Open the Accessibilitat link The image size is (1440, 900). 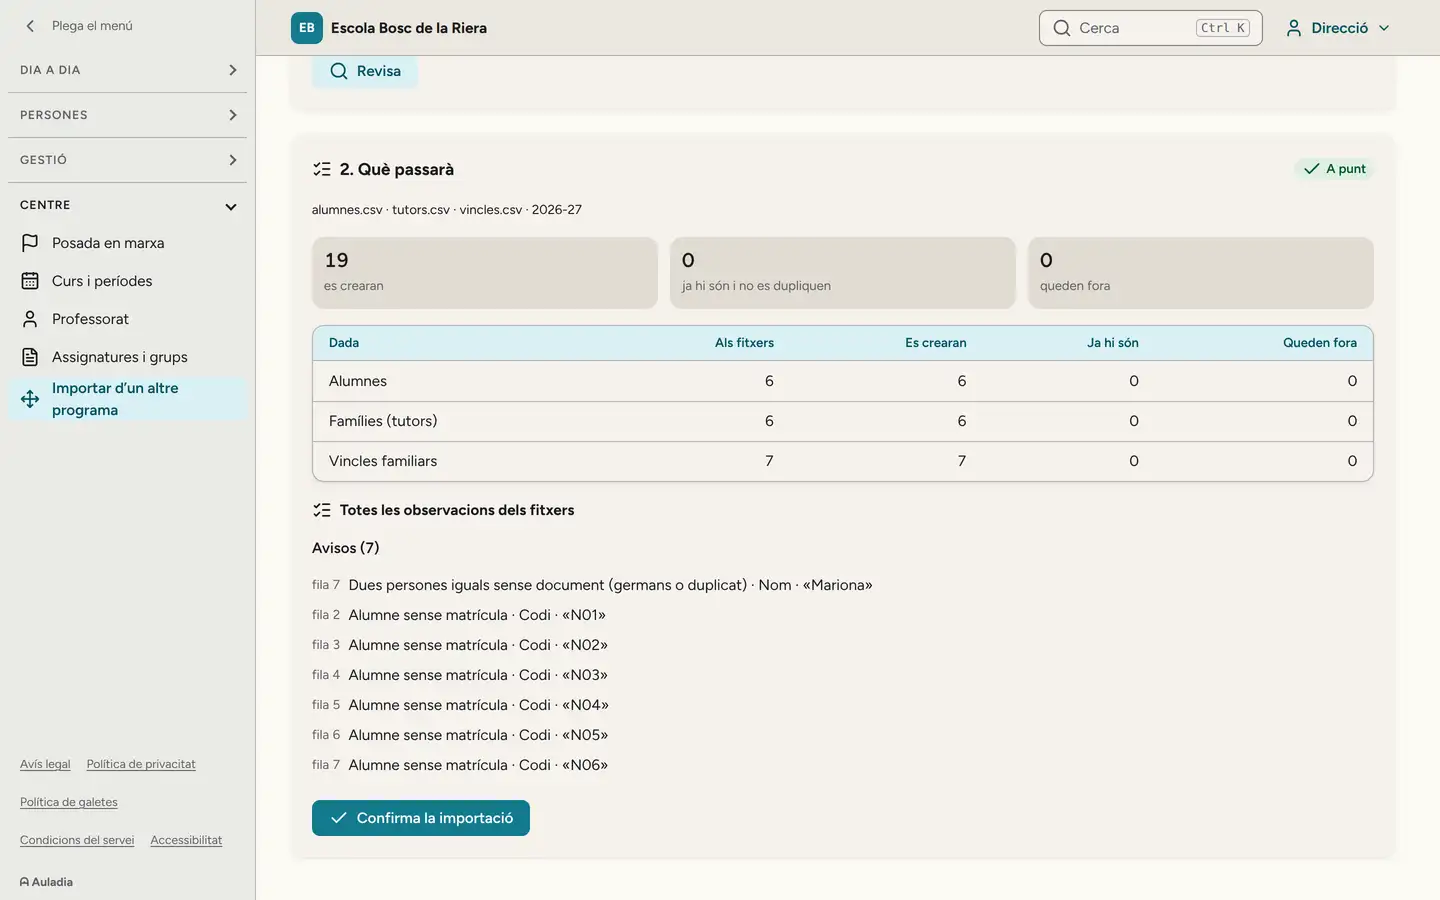[x=186, y=840]
